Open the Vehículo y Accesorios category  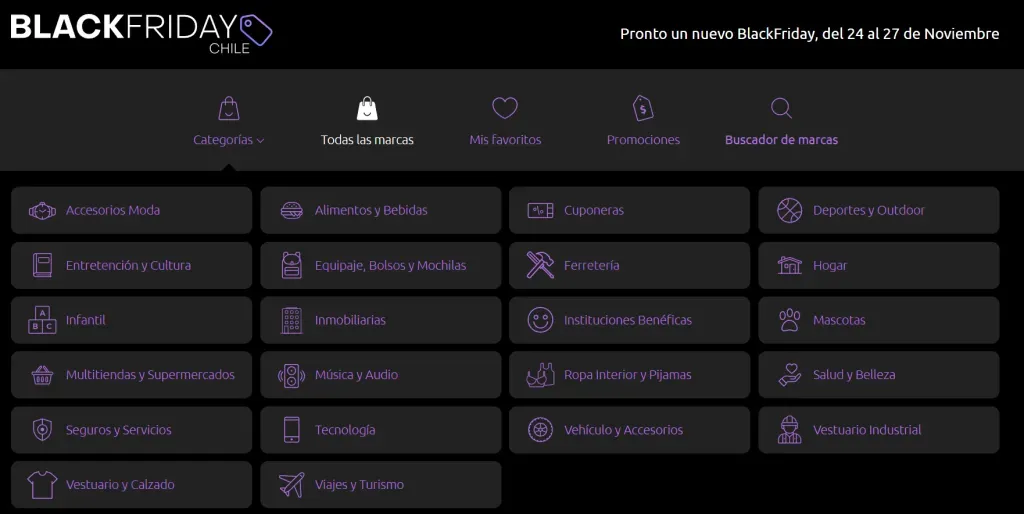630,430
